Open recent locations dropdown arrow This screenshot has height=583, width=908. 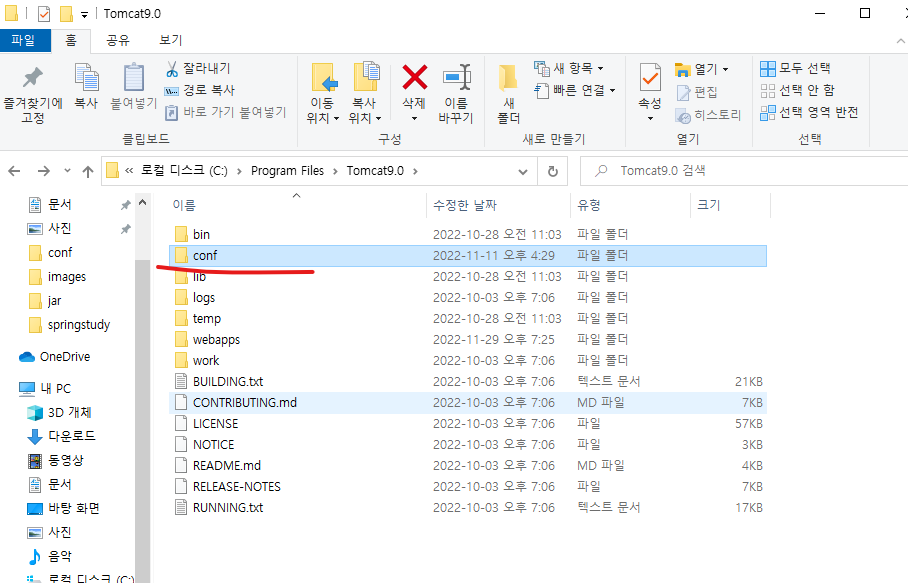[68, 171]
